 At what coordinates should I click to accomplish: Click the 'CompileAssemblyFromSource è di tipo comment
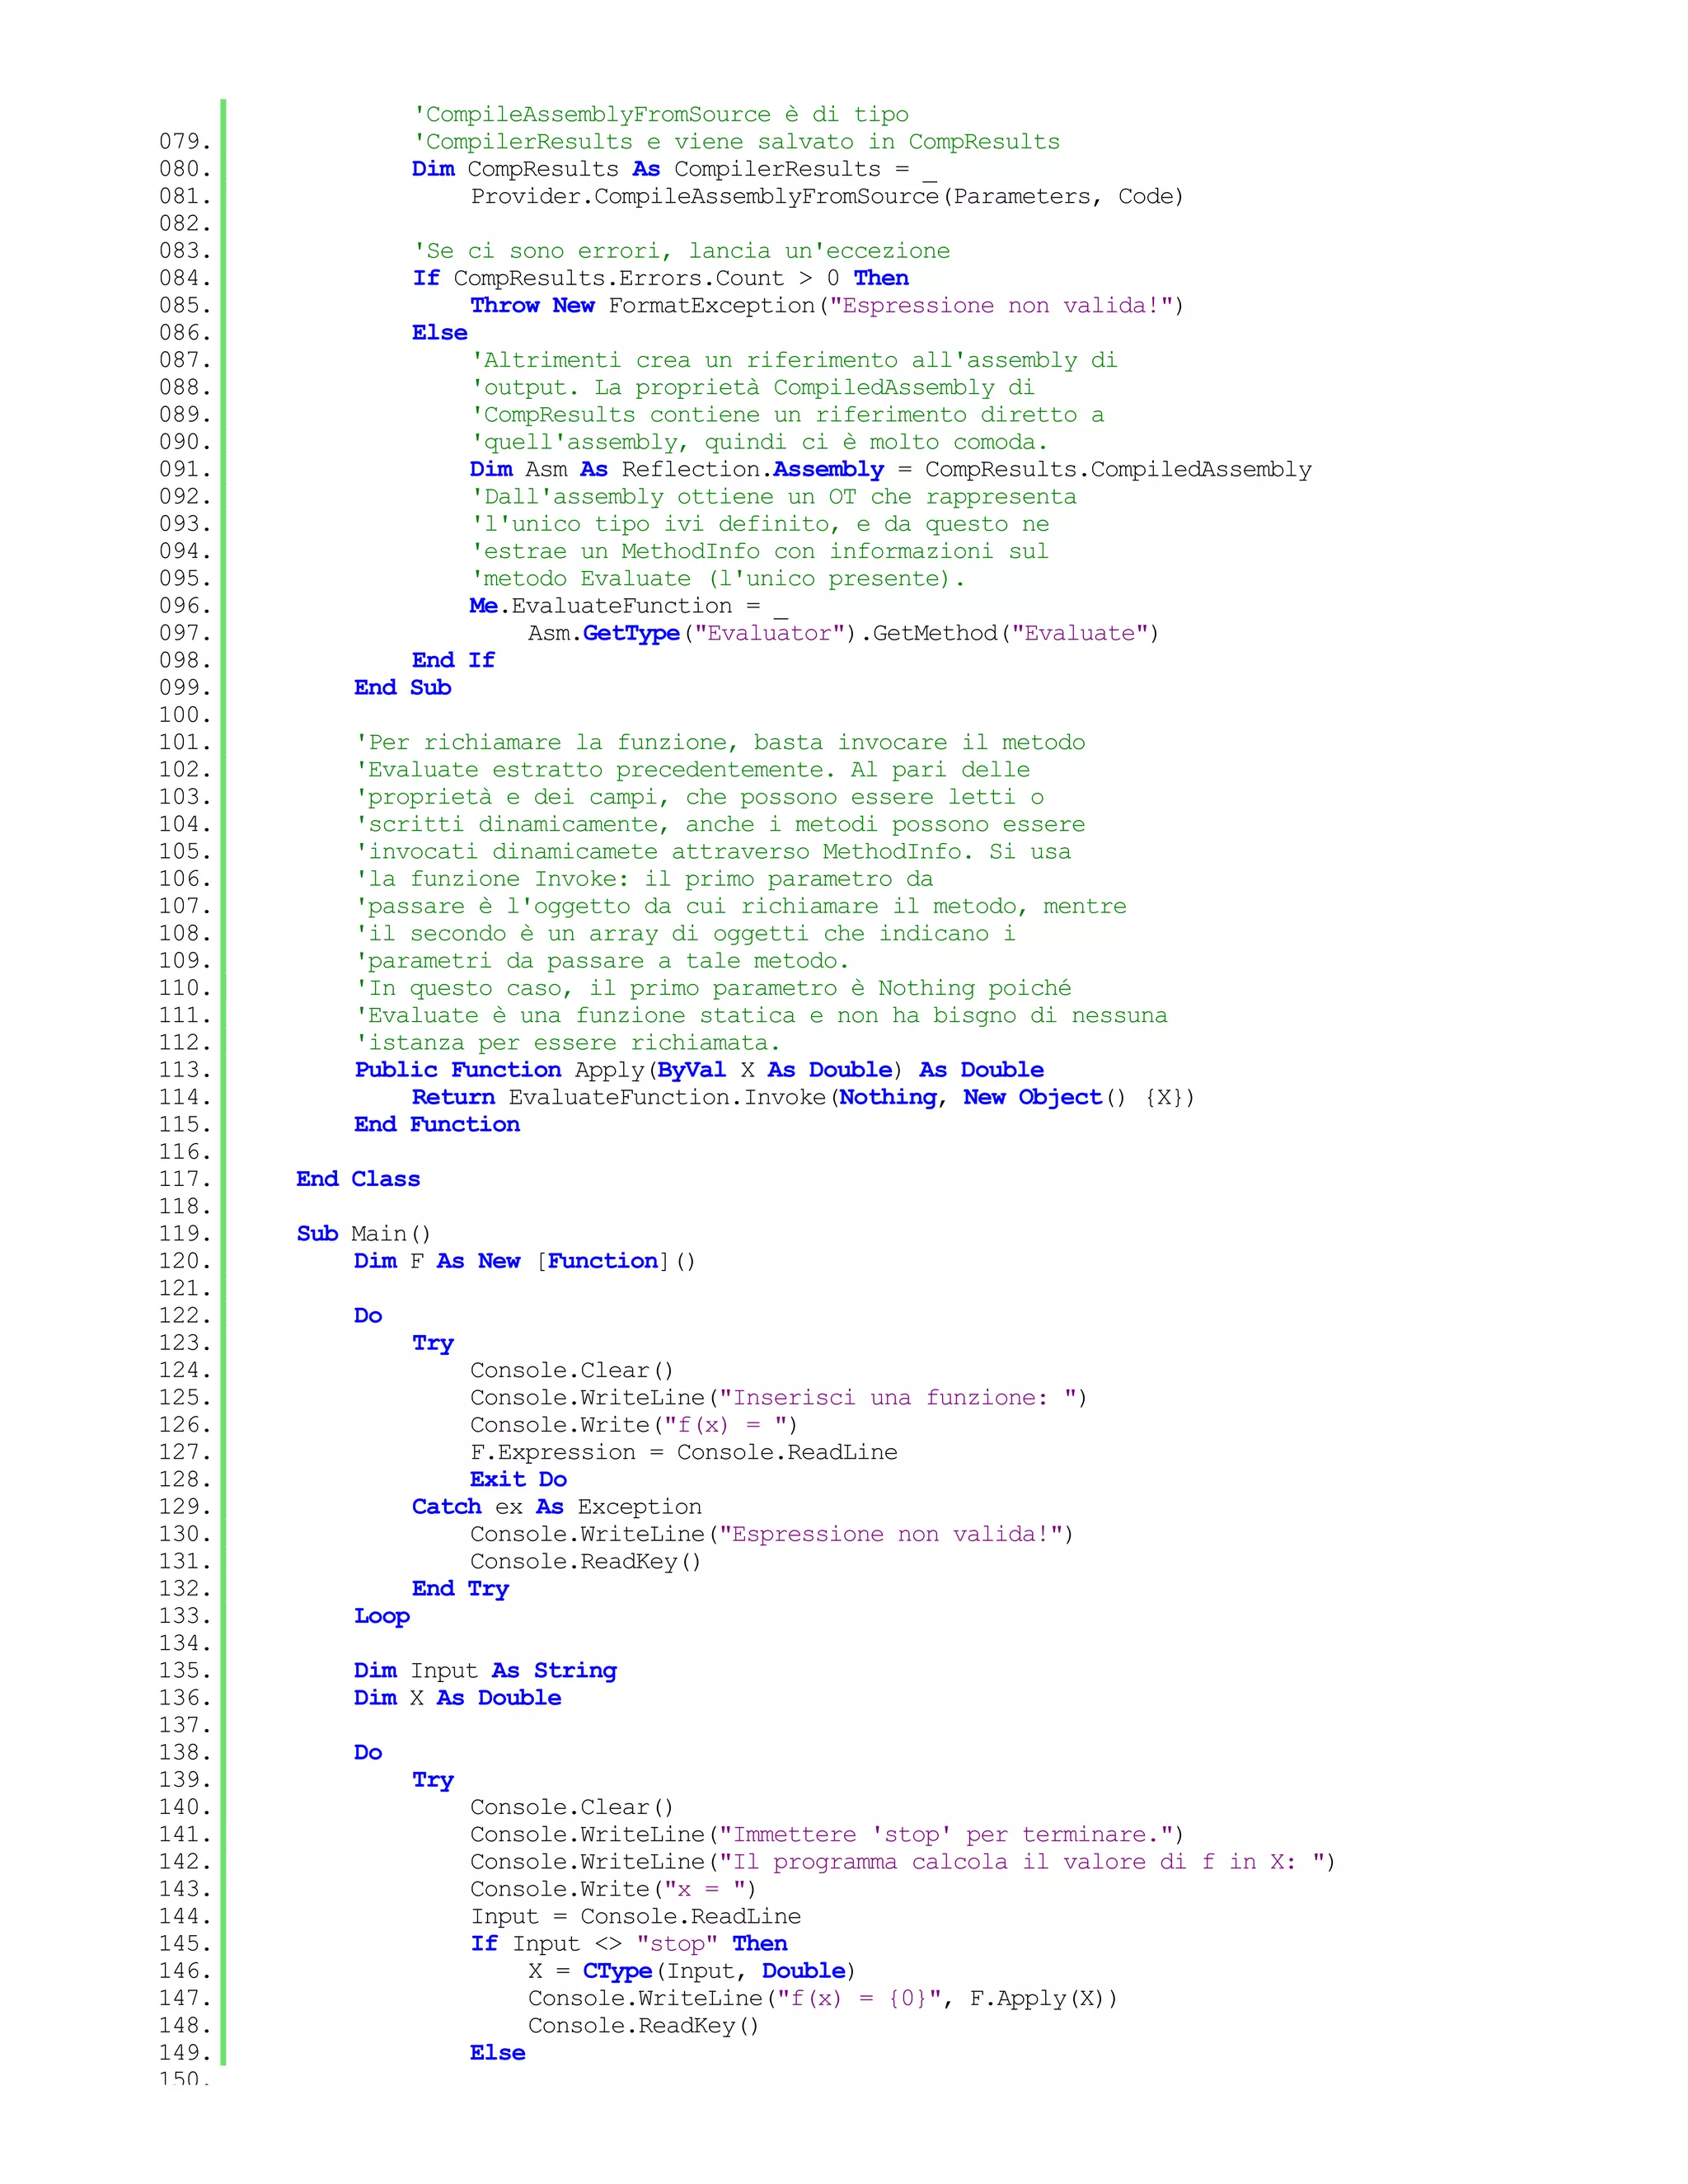(661, 115)
